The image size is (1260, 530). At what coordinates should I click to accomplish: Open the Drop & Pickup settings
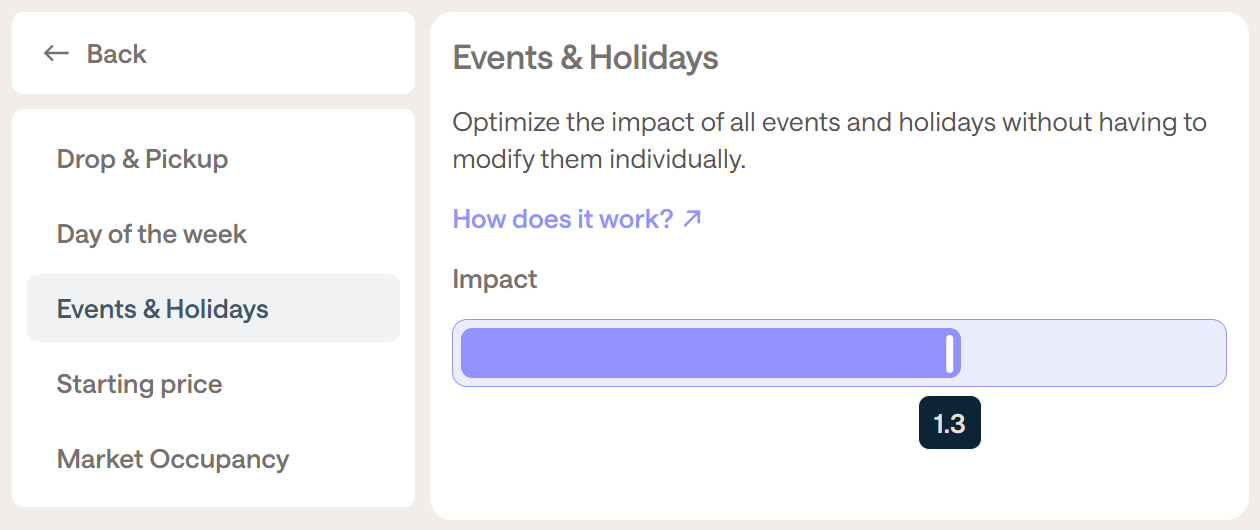point(142,159)
